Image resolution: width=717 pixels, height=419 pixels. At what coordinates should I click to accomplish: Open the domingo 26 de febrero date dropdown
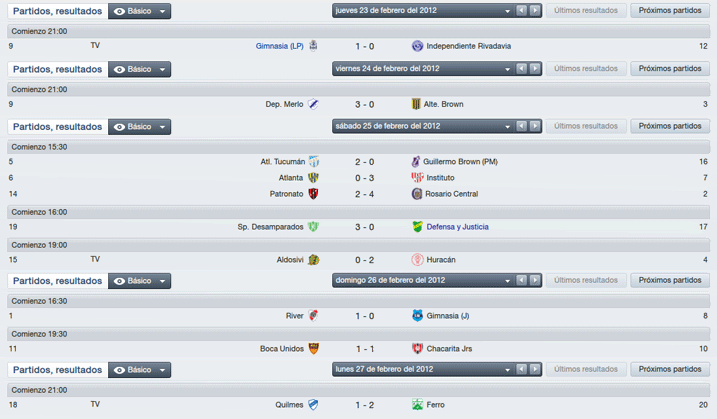[x=423, y=280]
